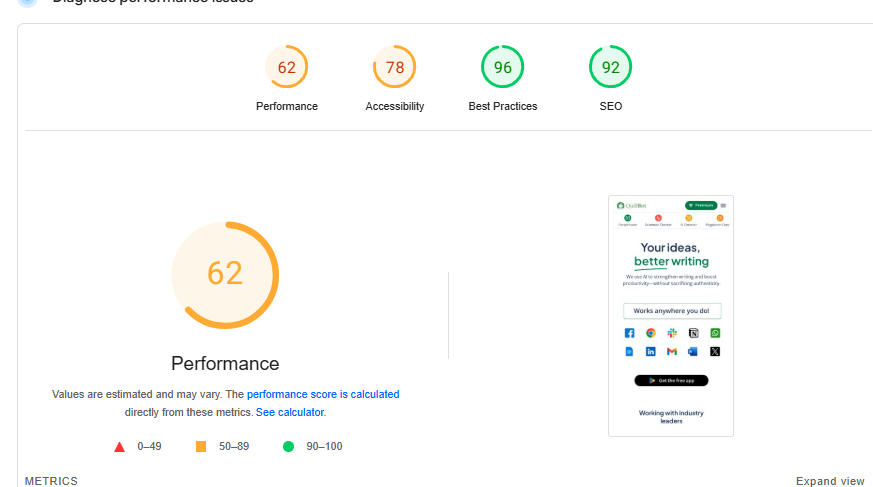This screenshot has height=487, width=873.
Task: Open the SEO score gauge
Action: (x=610, y=68)
